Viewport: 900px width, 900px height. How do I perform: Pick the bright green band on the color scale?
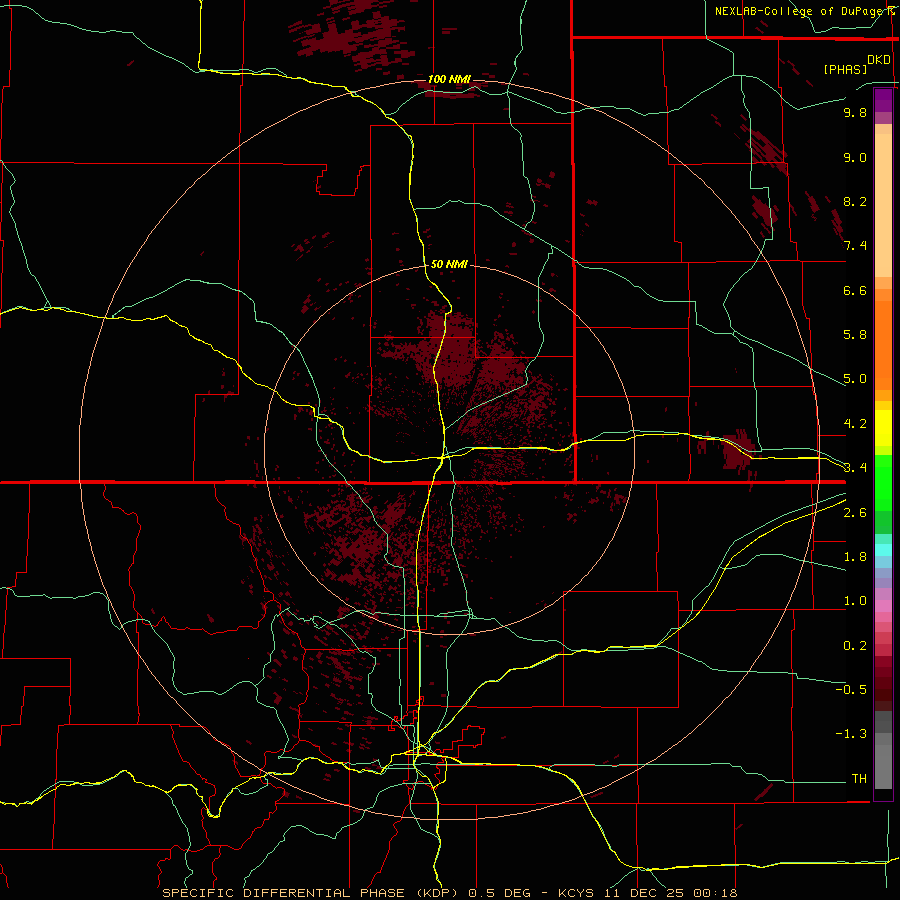[x=883, y=482]
